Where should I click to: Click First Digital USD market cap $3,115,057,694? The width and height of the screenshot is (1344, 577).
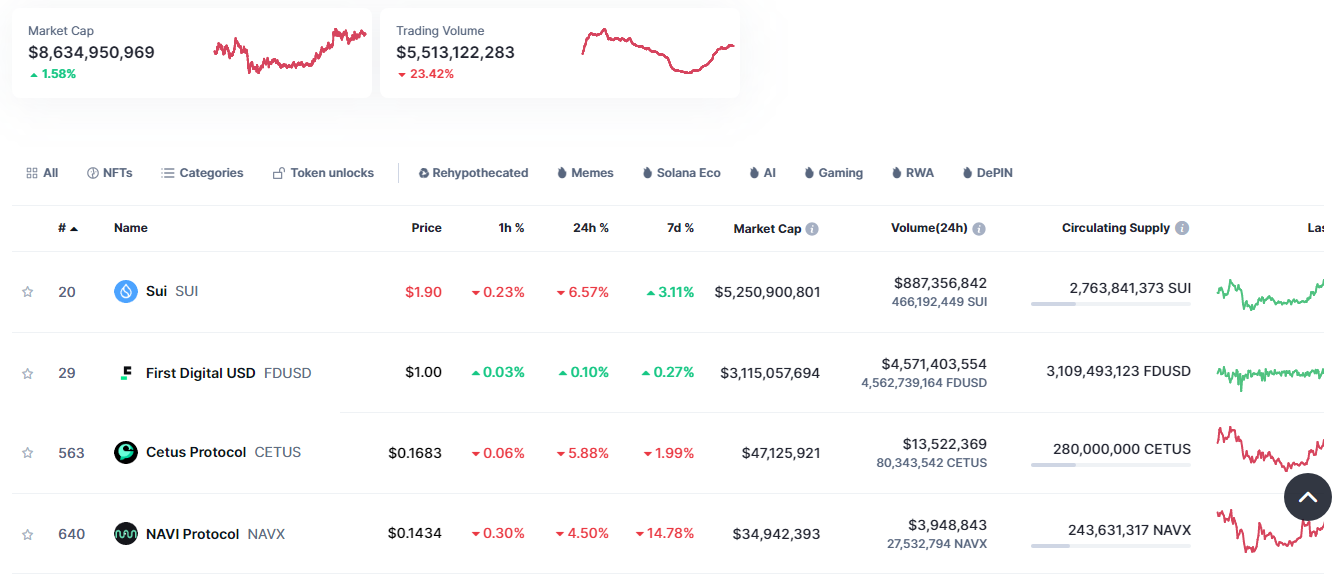770,373
